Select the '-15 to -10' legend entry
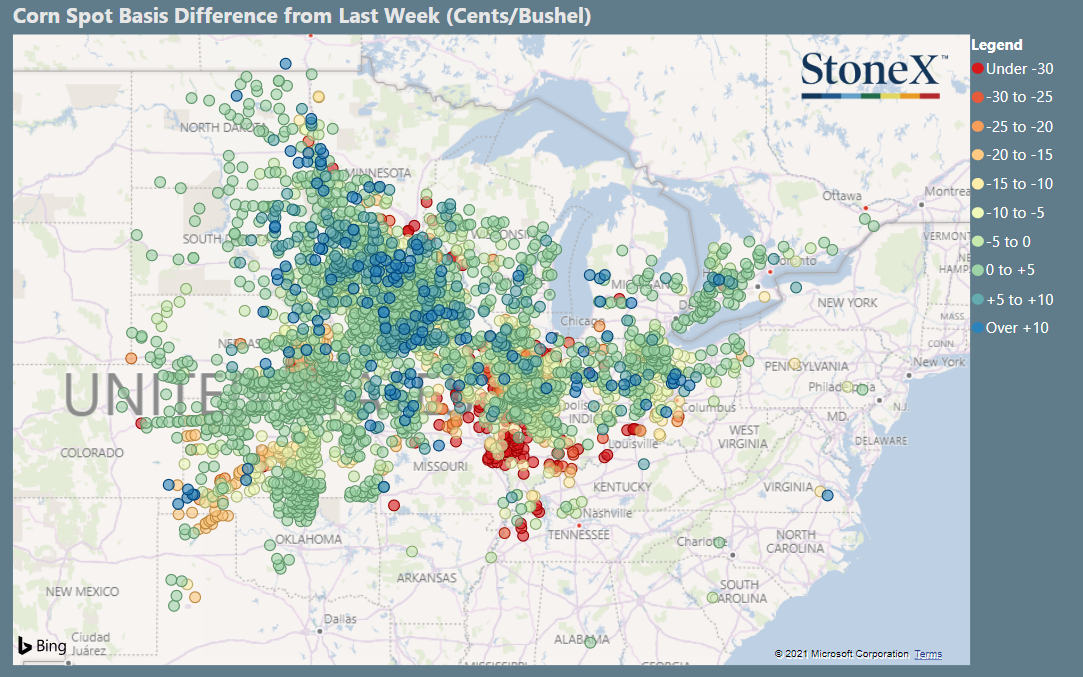The width and height of the screenshot is (1083, 677). tap(1013, 184)
